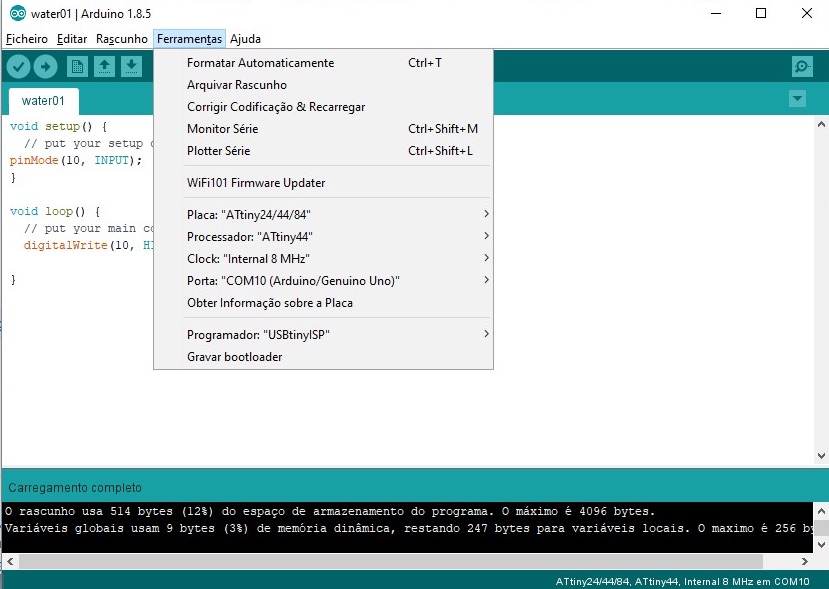Click 'Carregamento completo' status message
The image size is (829, 589).
tap(75, 487)
